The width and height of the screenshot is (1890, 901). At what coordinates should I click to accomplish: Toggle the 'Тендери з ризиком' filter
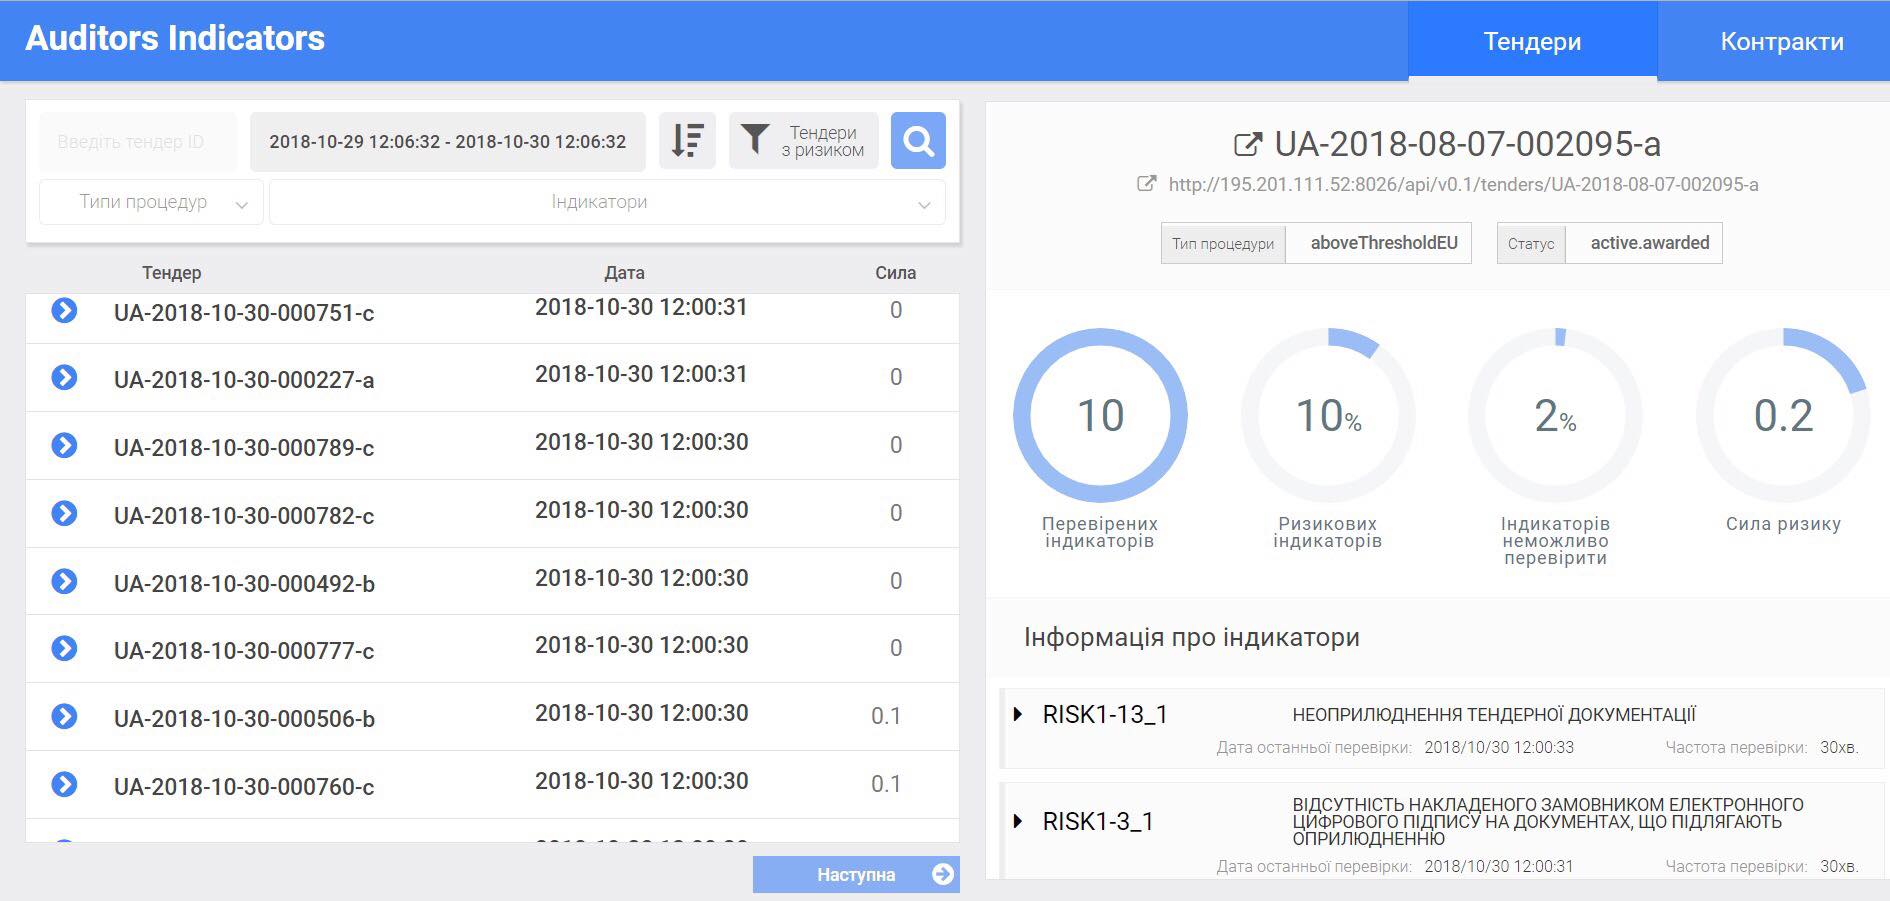point(803,141)
